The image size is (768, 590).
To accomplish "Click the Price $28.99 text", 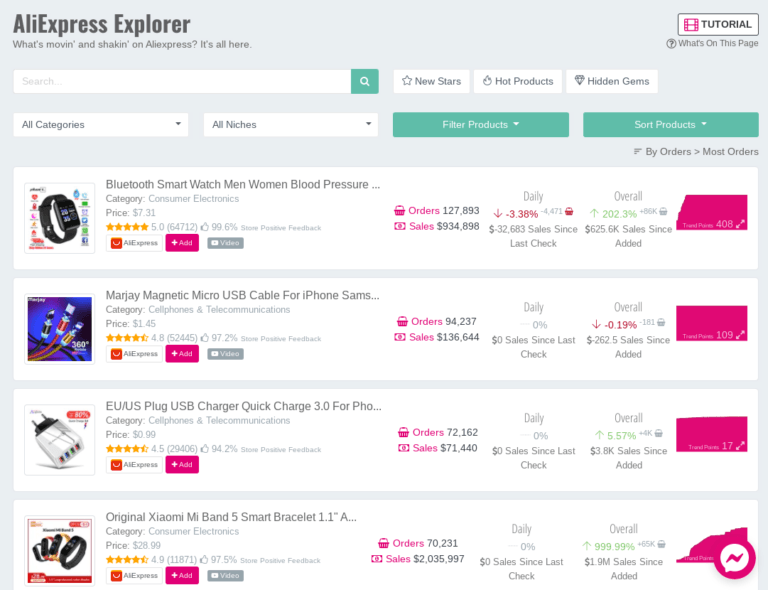I will coord(133,545).
